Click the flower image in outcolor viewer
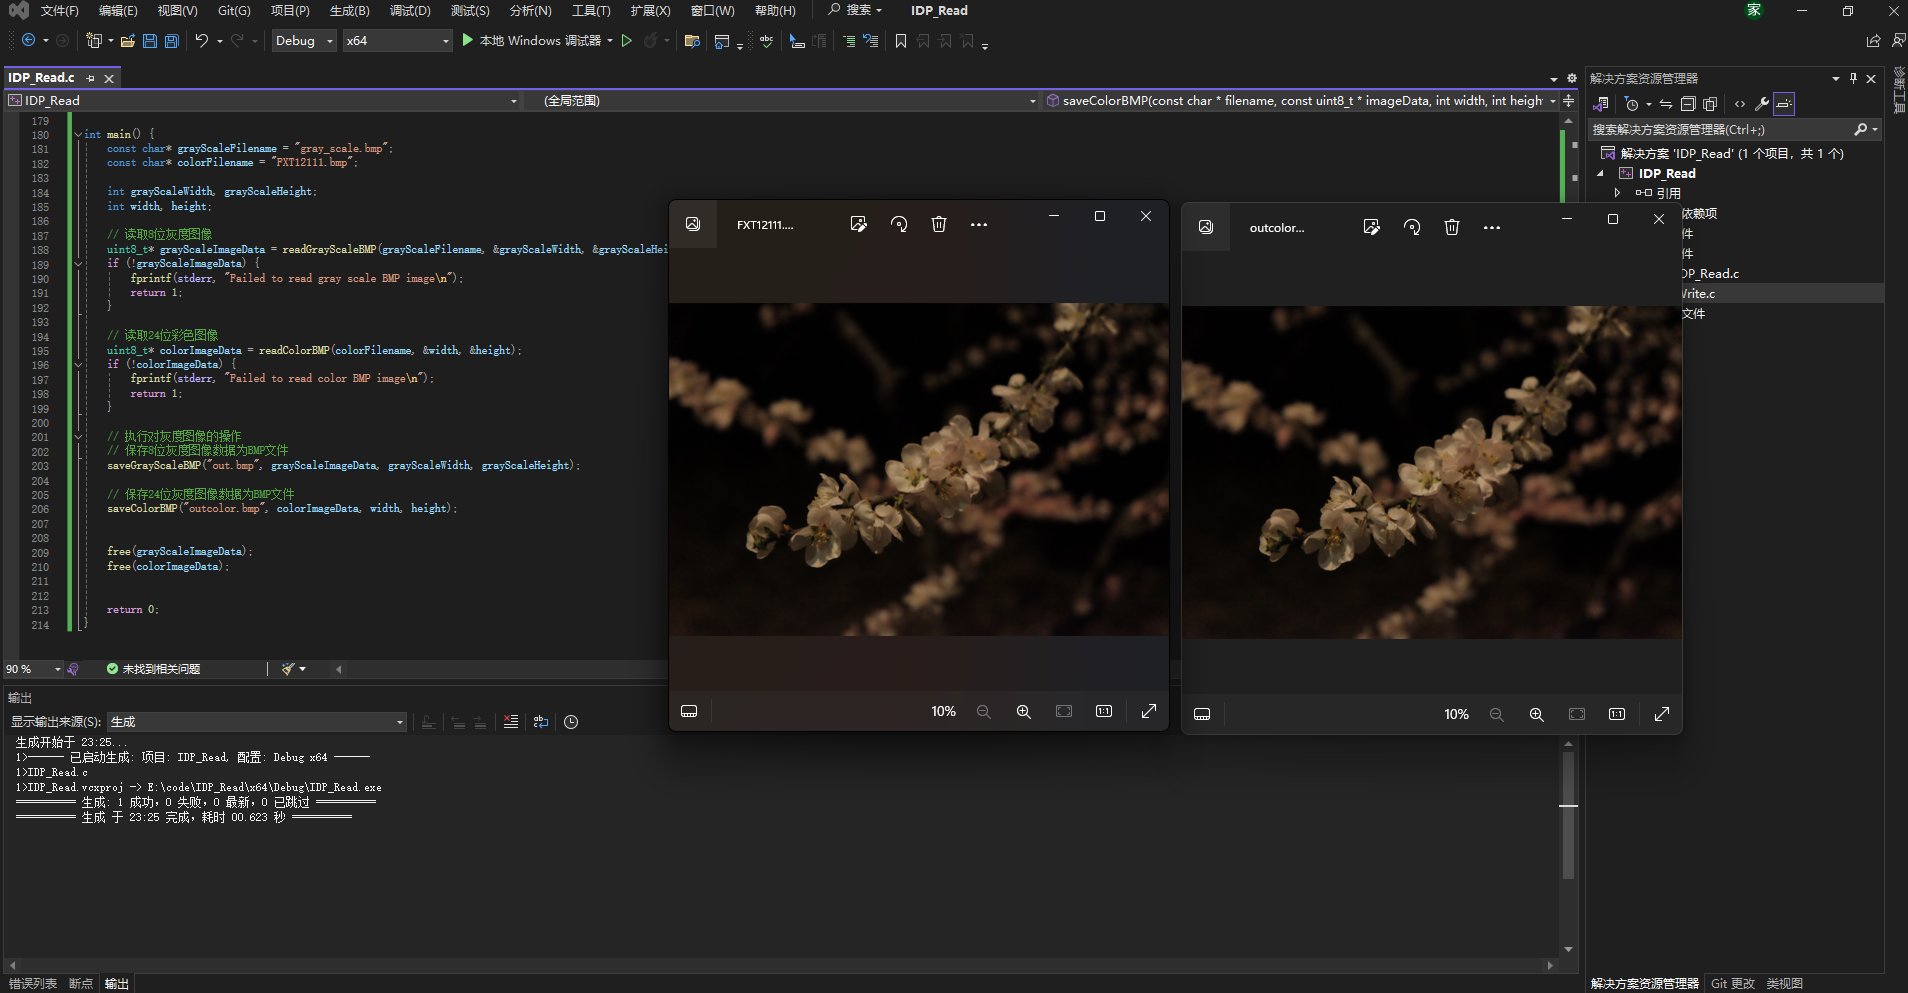Image resolution: width=1908 pixels, height=993 pixels. pyautogui.click(x=1431, y=472)
